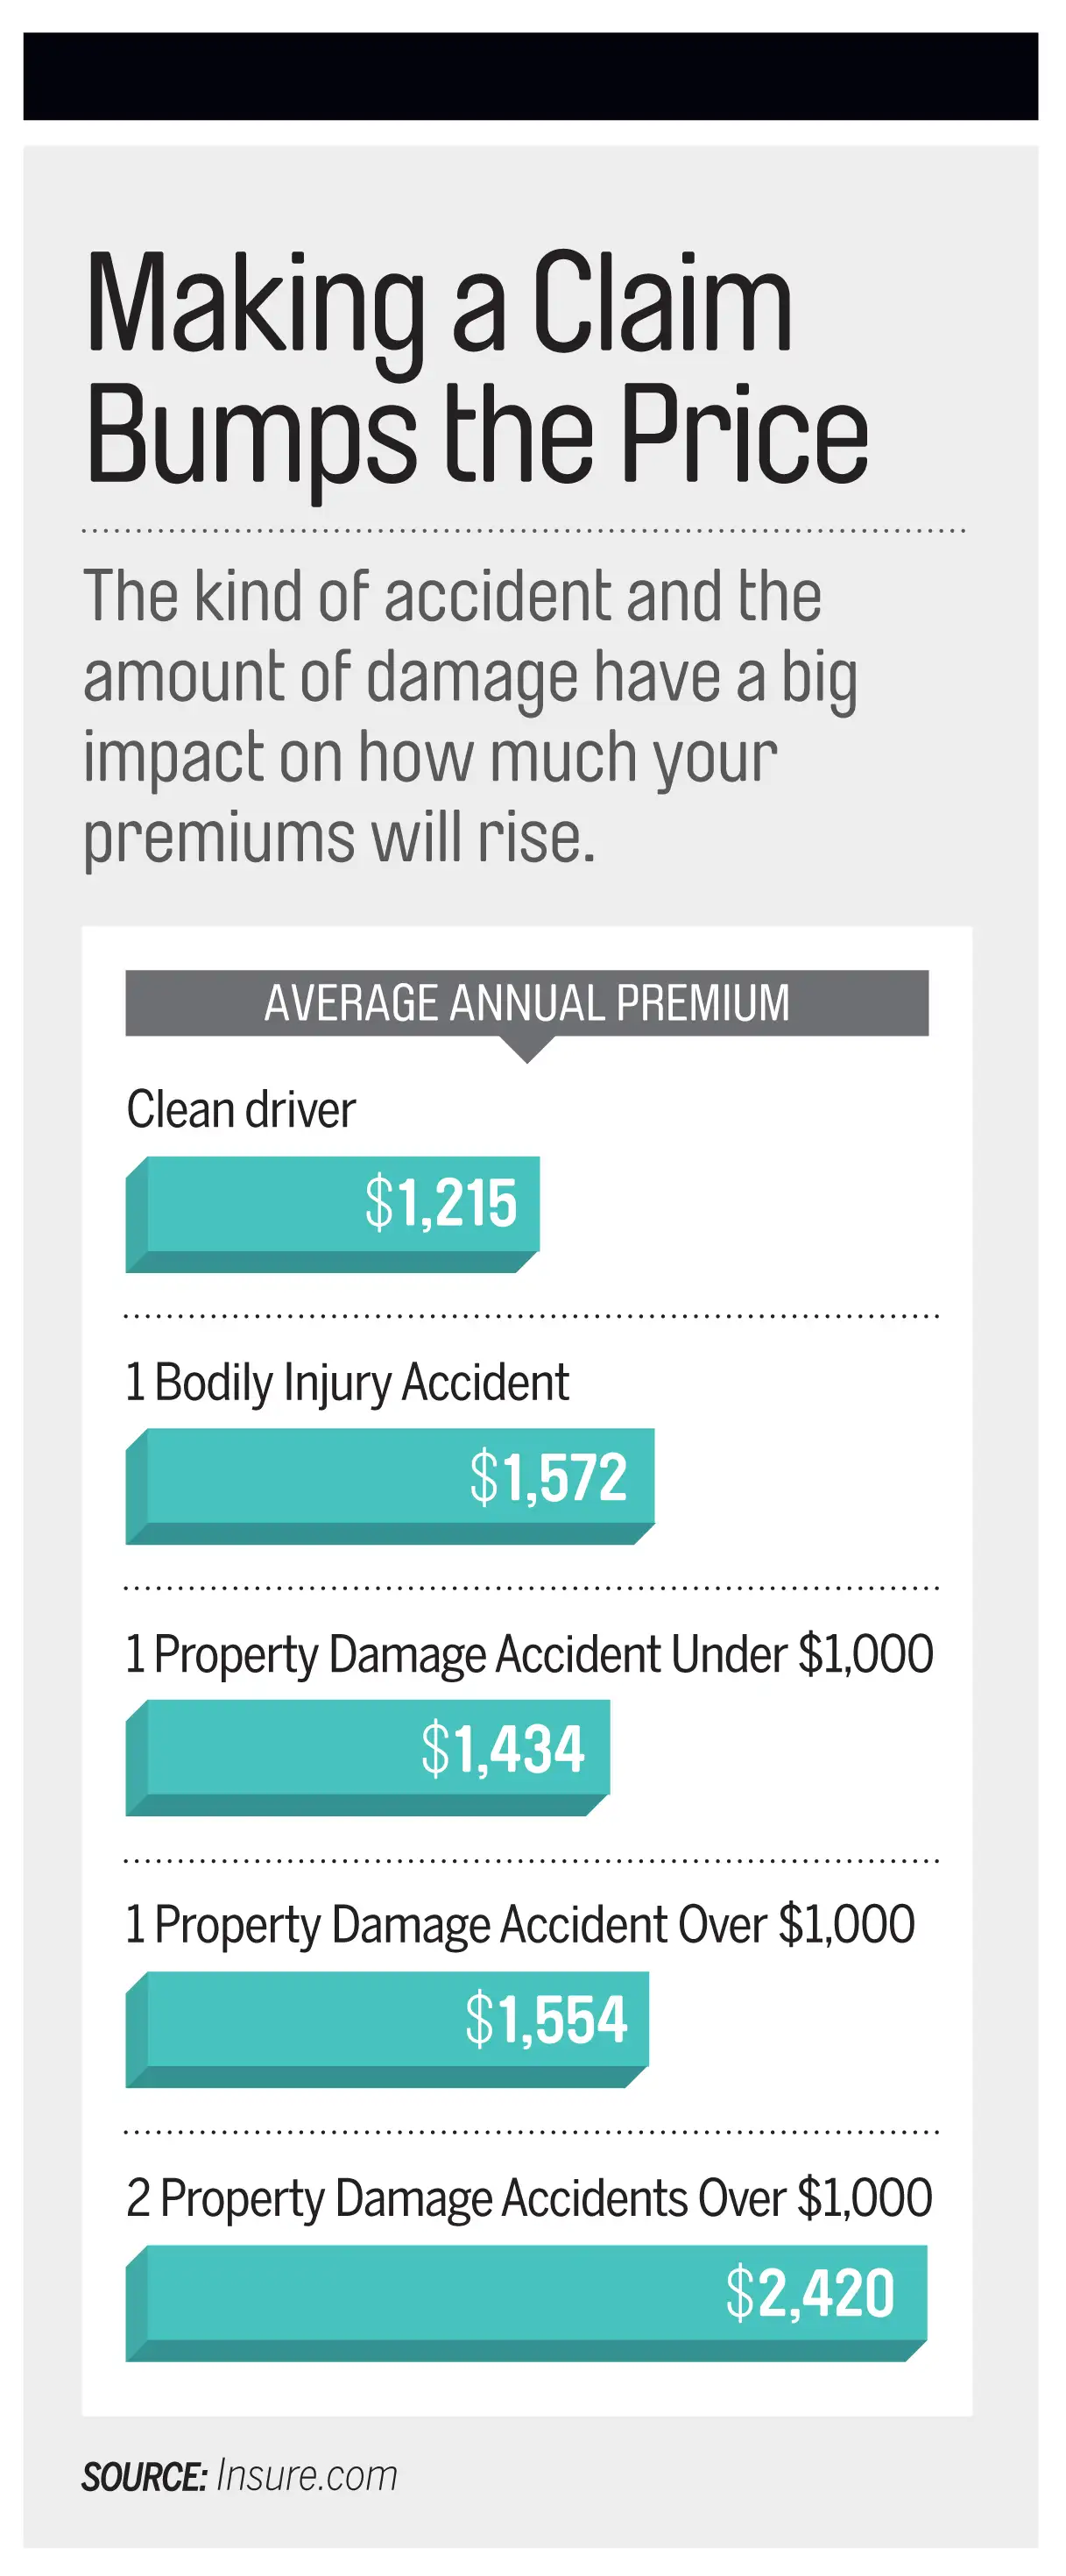Click the 'Clean driver' label
This screenshot has width=1066, height=2576.
(x=240, y=1110)
